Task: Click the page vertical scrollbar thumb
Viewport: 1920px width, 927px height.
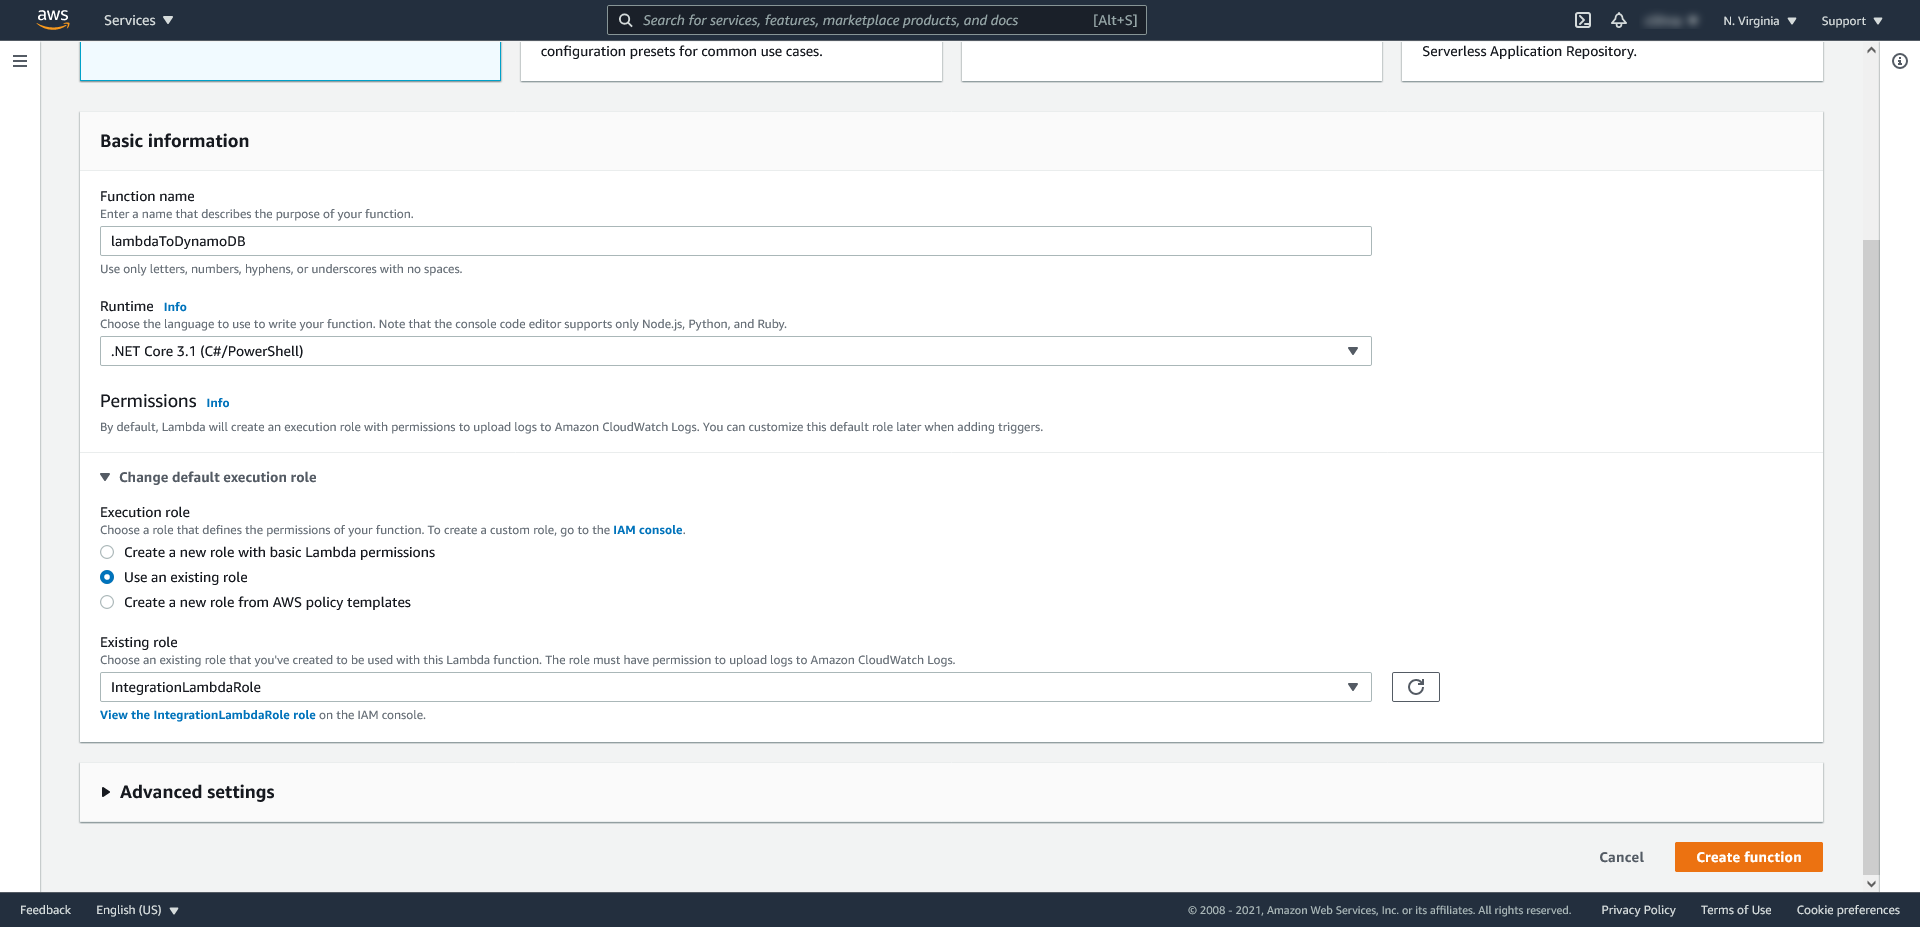Action: [x=1871, y=557]
